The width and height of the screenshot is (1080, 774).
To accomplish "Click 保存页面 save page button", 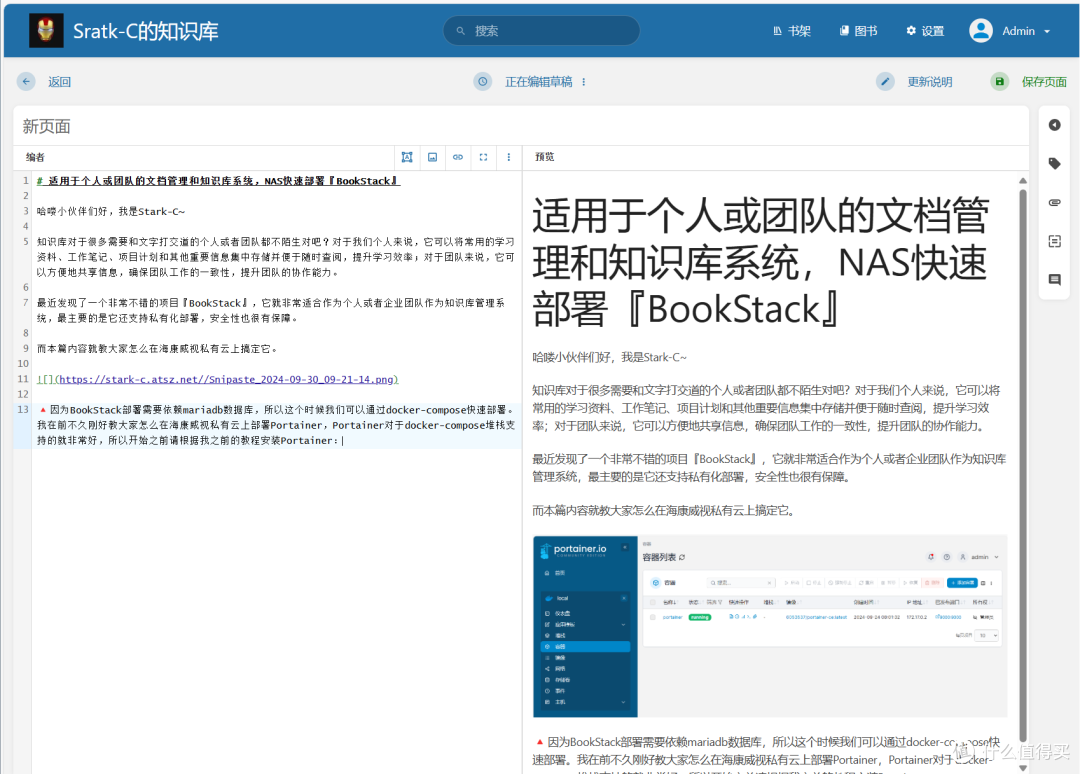I will click(x=1044, y=82).
